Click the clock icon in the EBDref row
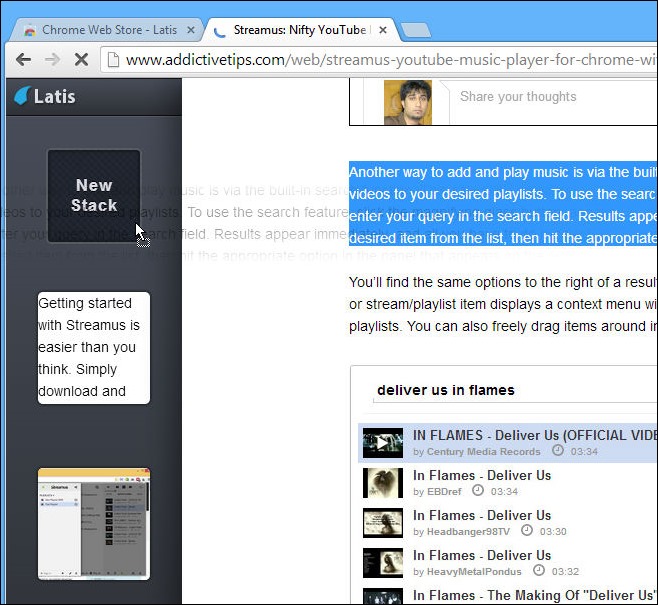 (x=478, y=490)
